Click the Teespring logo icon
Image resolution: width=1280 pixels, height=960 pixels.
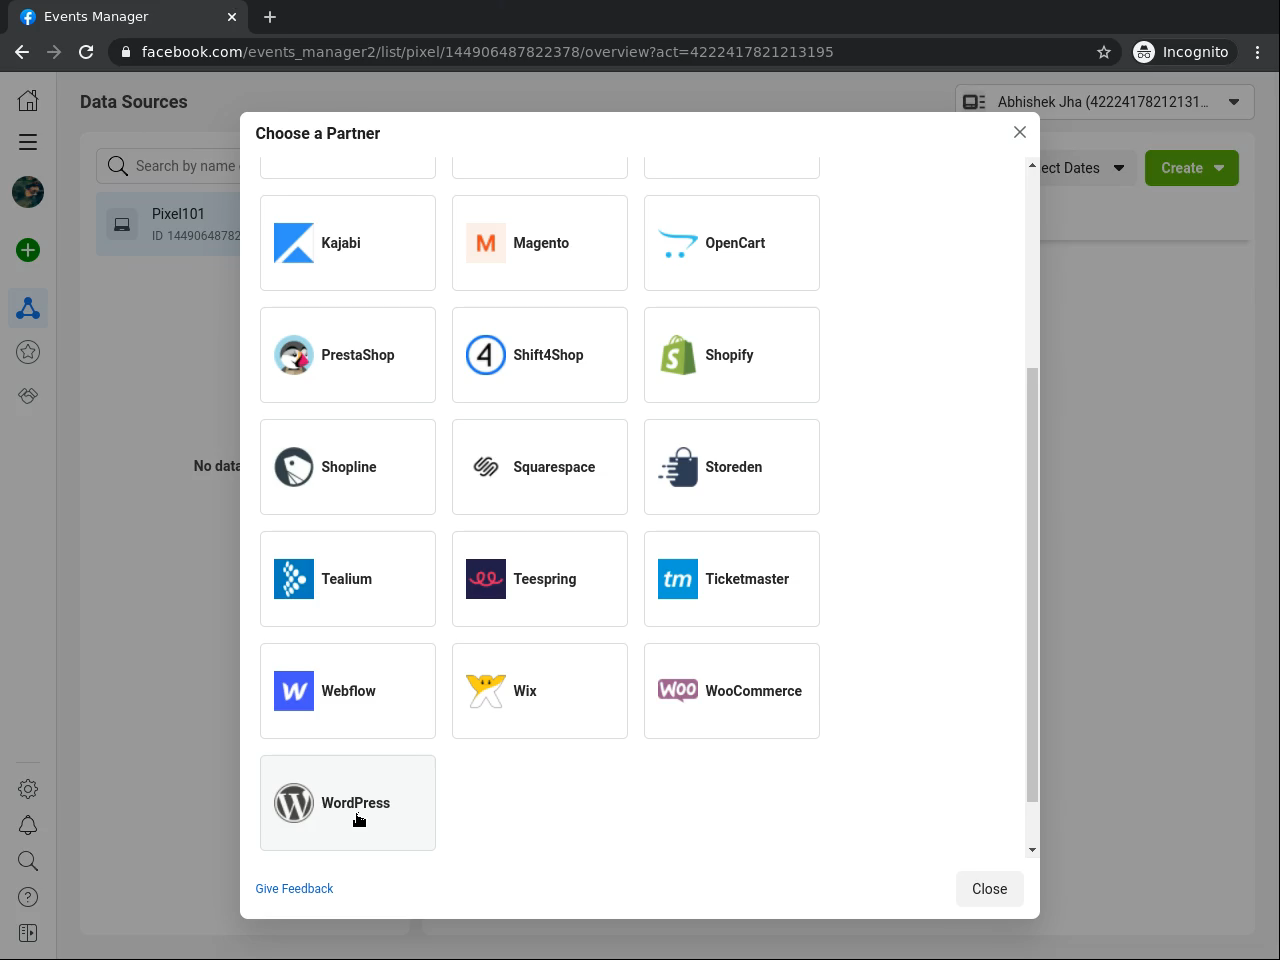(486, 579)
